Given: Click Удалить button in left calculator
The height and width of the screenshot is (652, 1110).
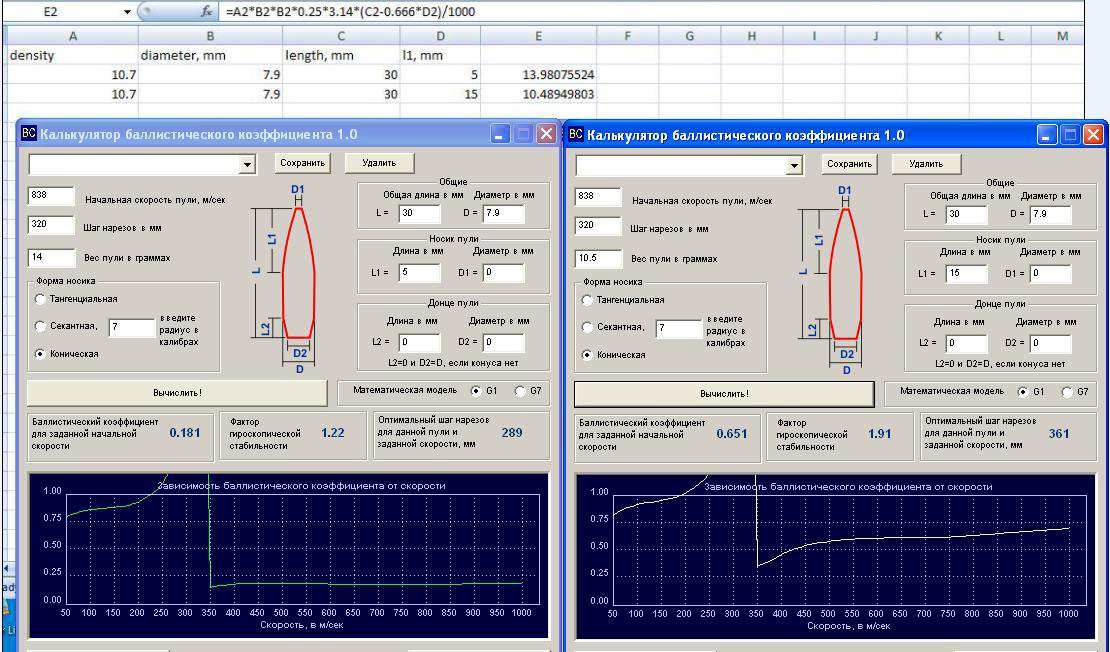Looking at the screenshot, I should click(379, 162).
